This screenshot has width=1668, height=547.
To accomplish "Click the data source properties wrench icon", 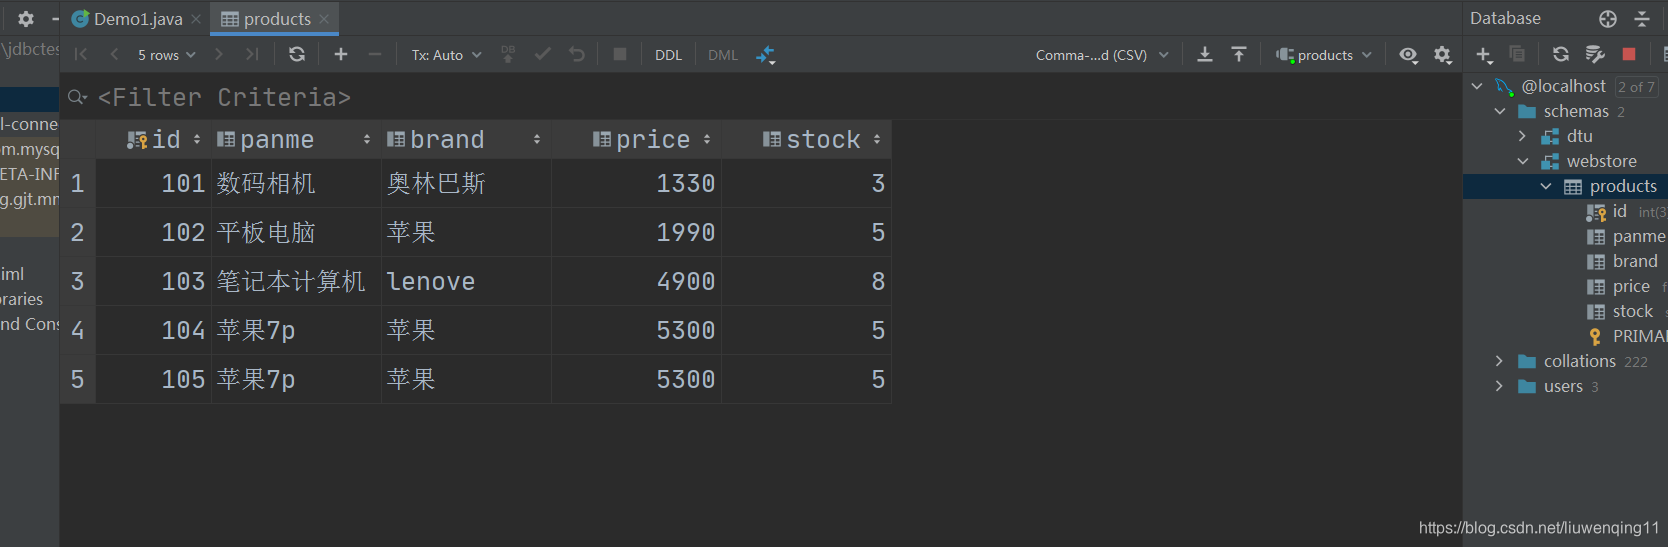I will 1595,54.
